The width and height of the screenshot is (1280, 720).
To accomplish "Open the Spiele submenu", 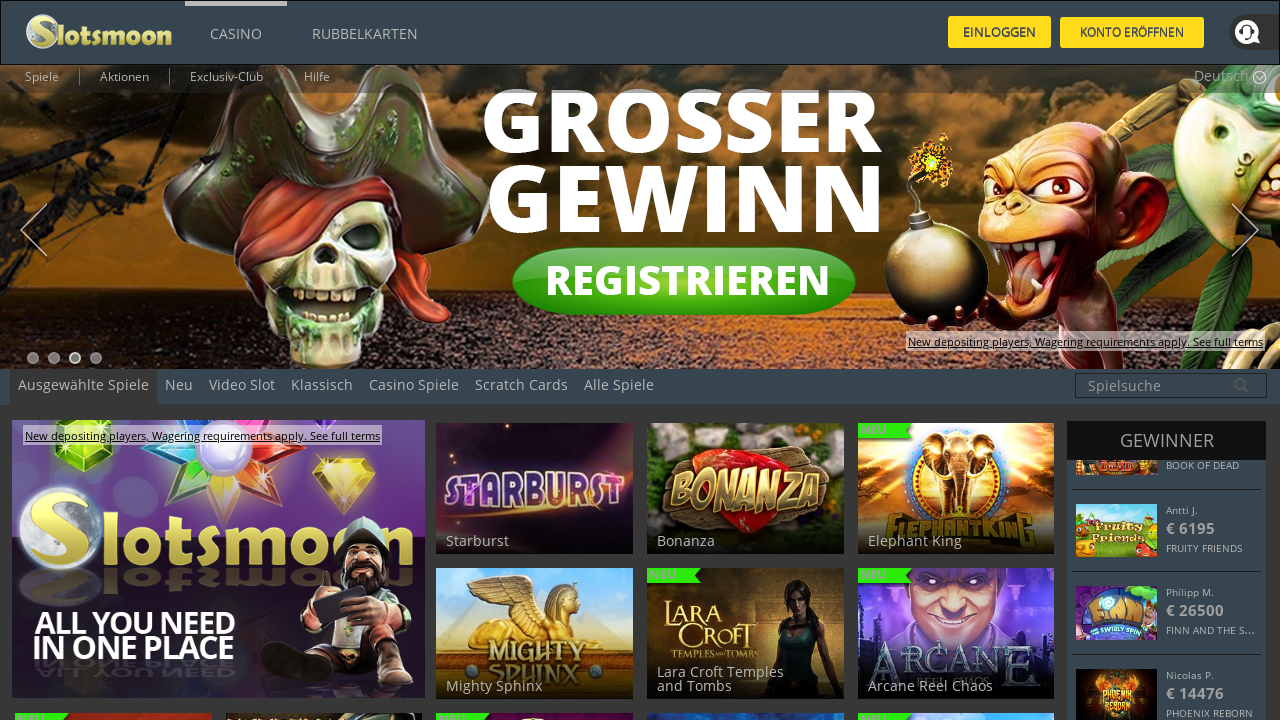I will (x=42, y=77).
